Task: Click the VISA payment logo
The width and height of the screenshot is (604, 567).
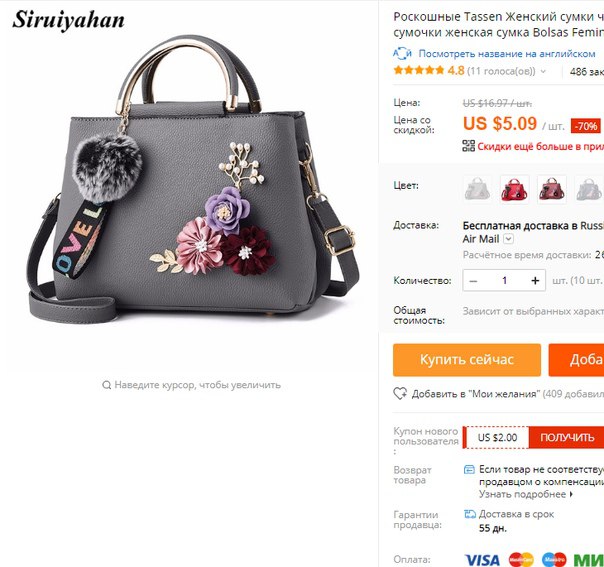Action: point(482,560)
